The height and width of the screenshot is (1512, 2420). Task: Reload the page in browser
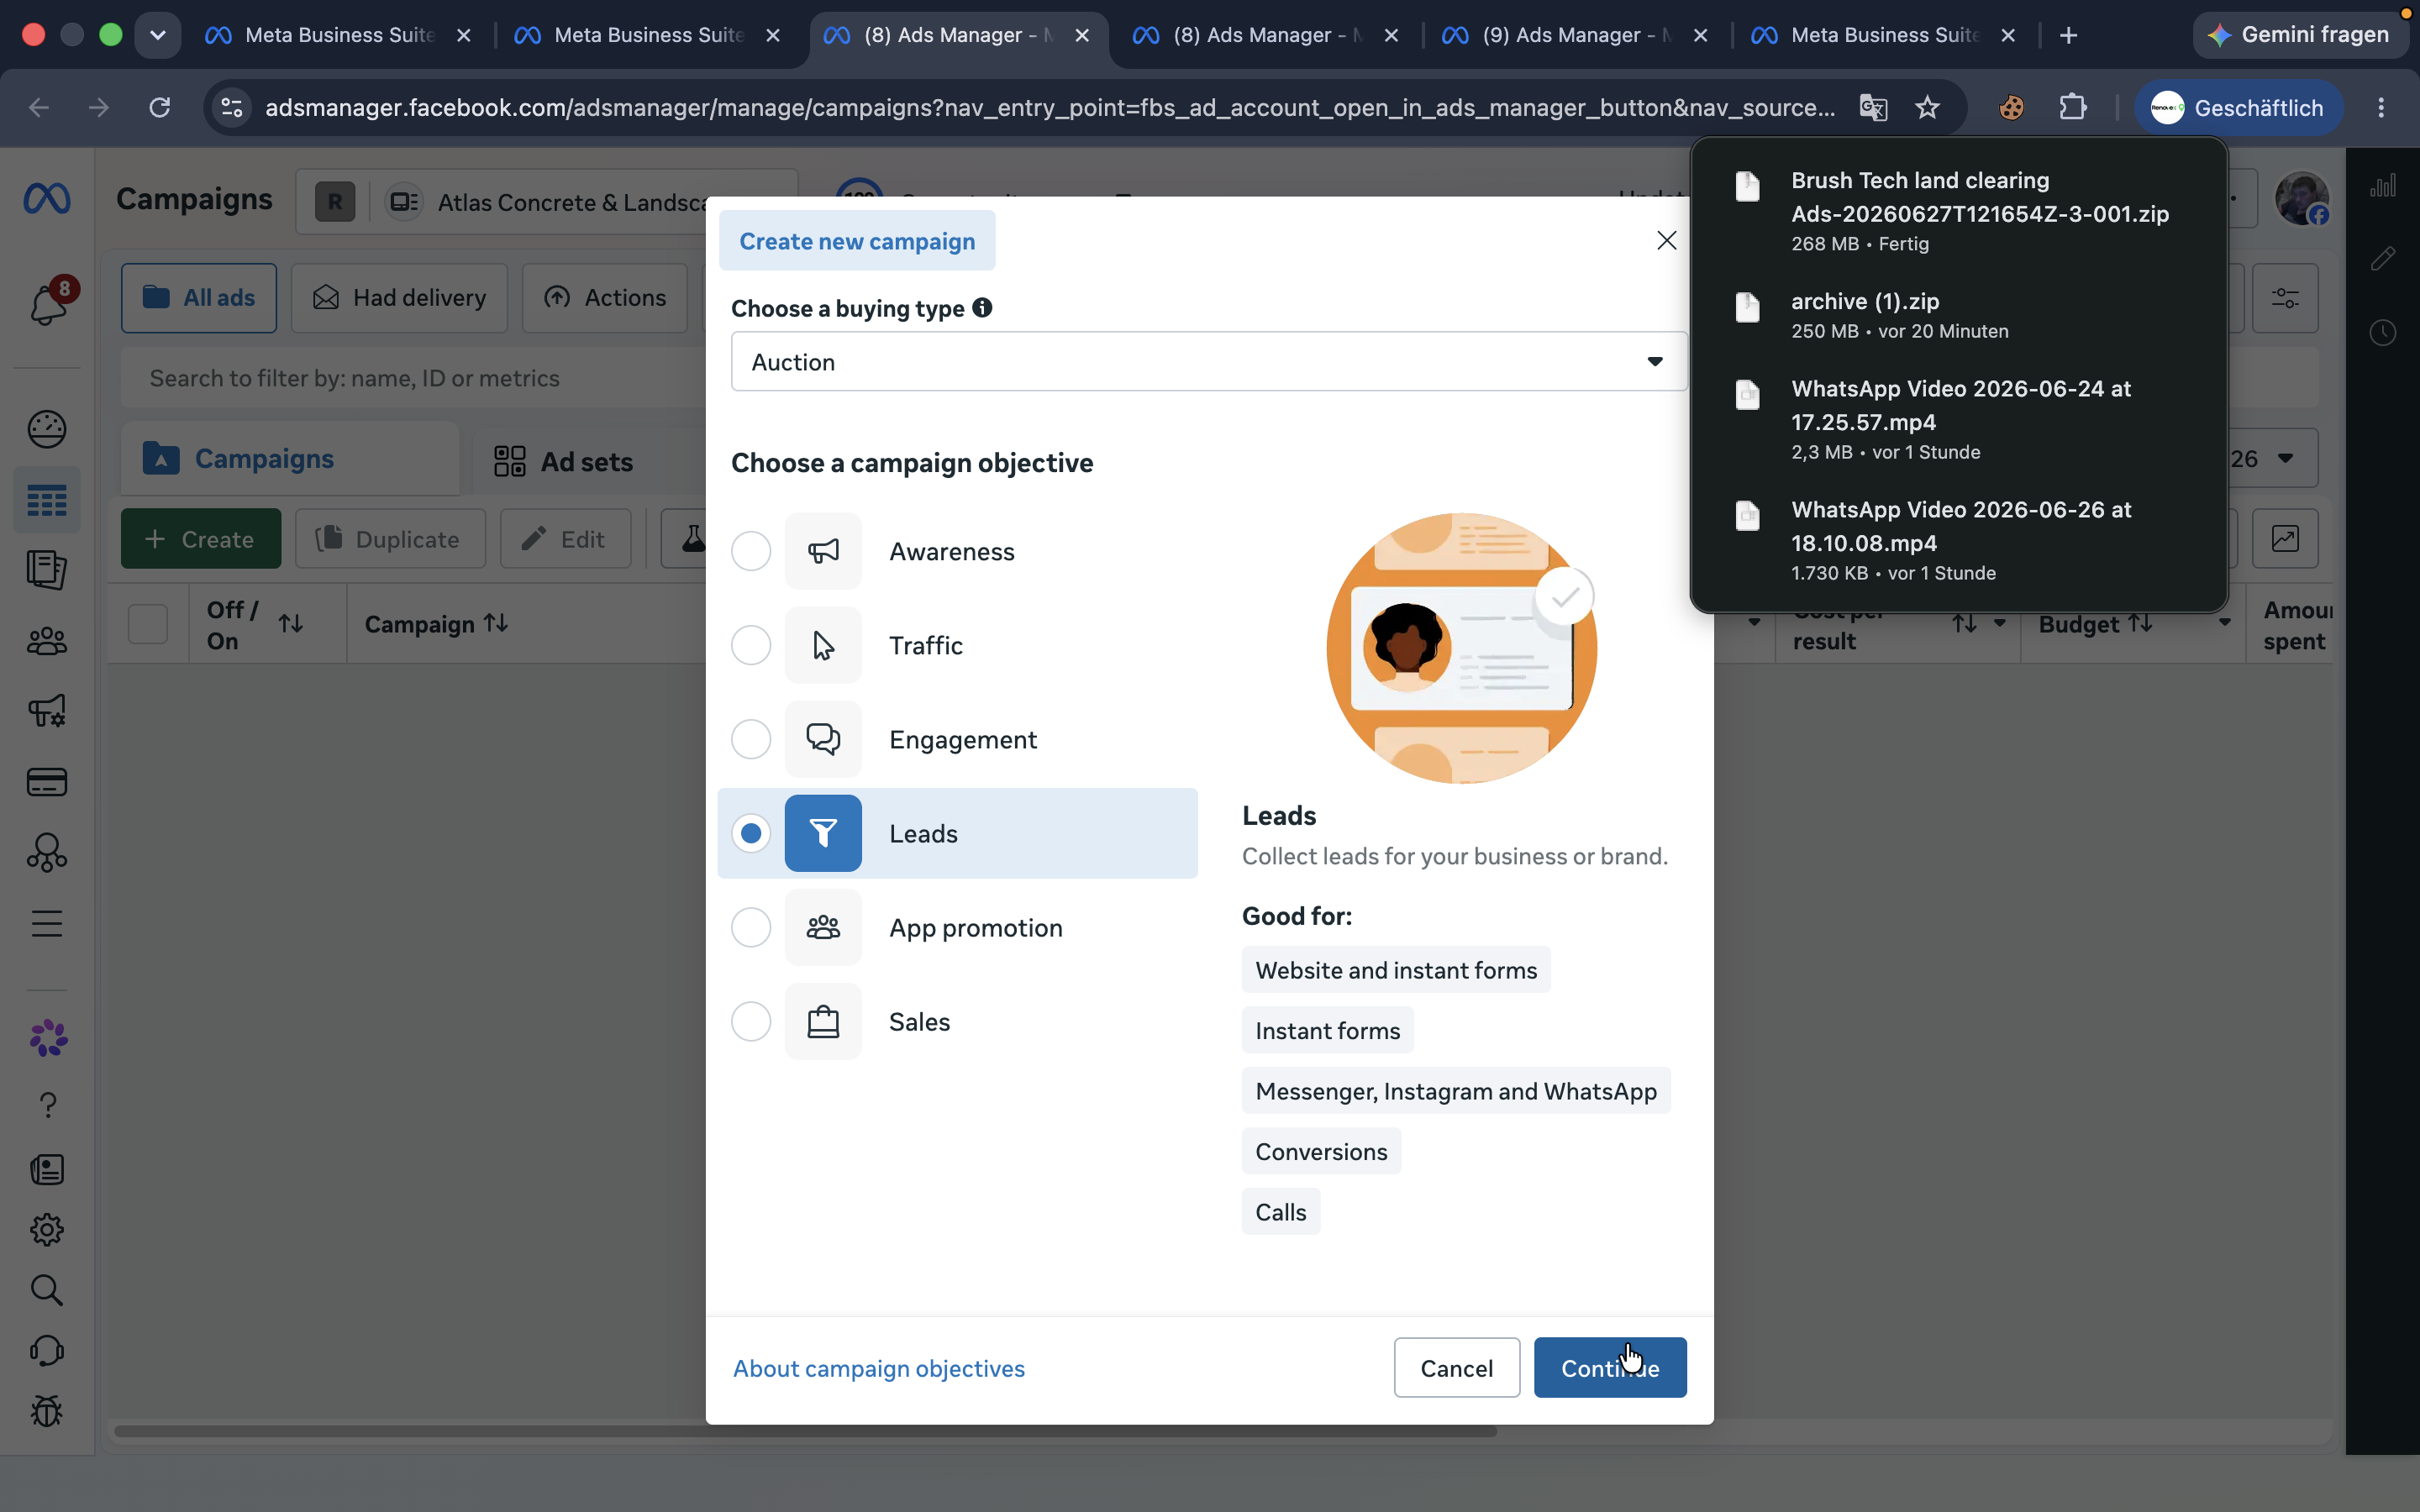point(159,107)
